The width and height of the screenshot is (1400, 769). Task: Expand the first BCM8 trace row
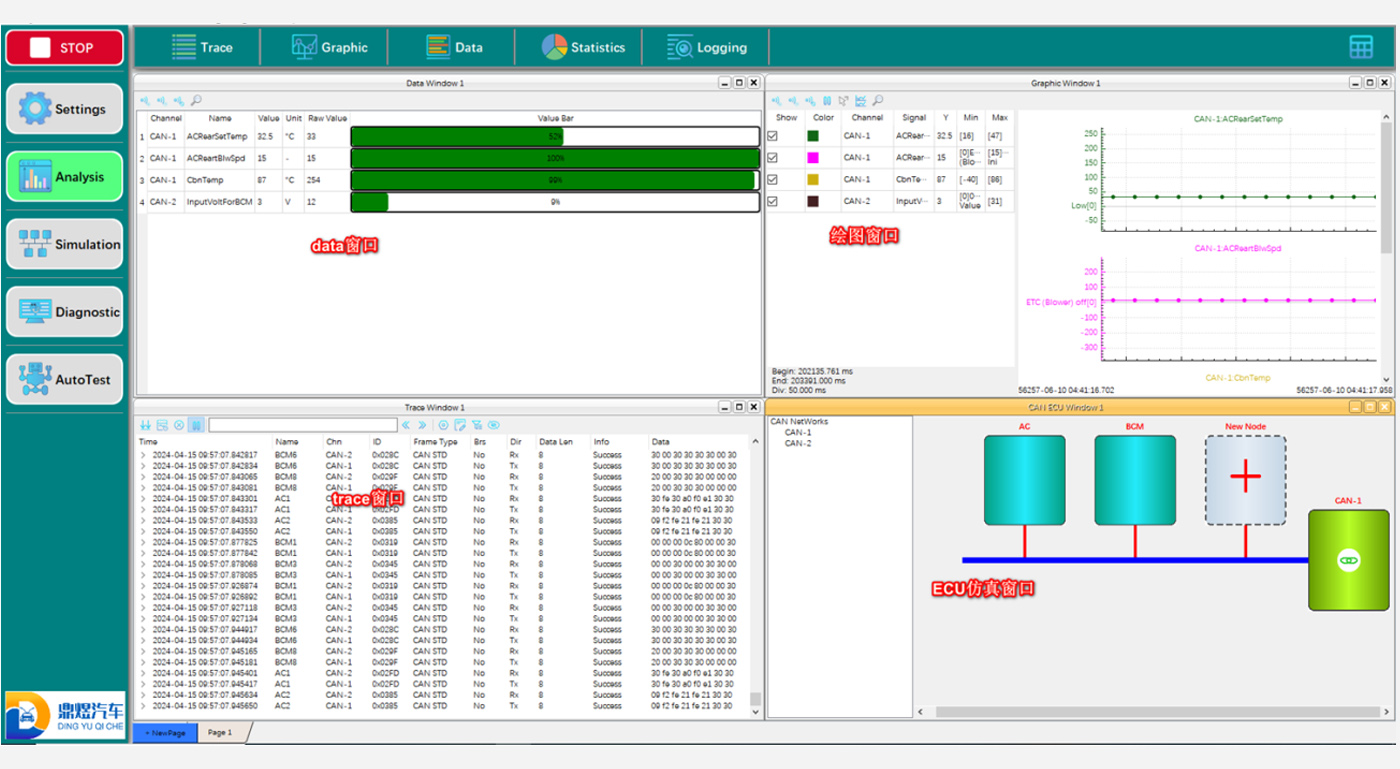click(x=142, y=477)
